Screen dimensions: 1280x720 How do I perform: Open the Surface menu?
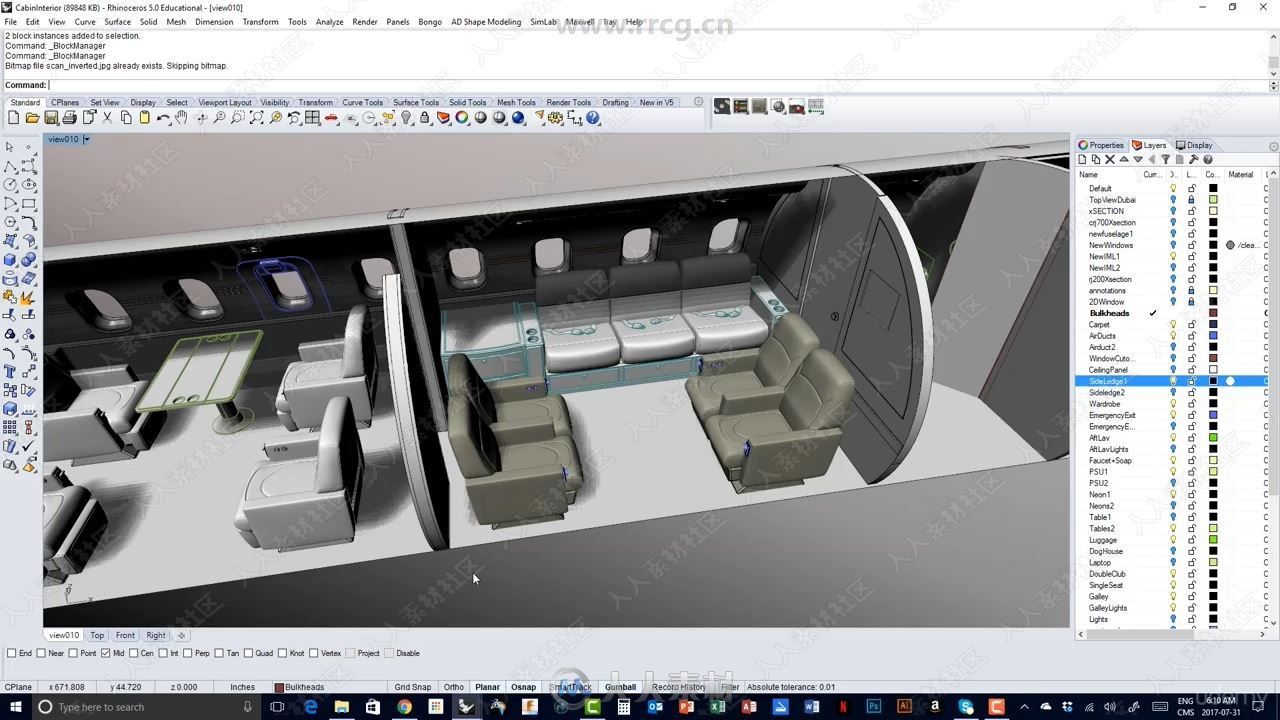pos(118,22)
